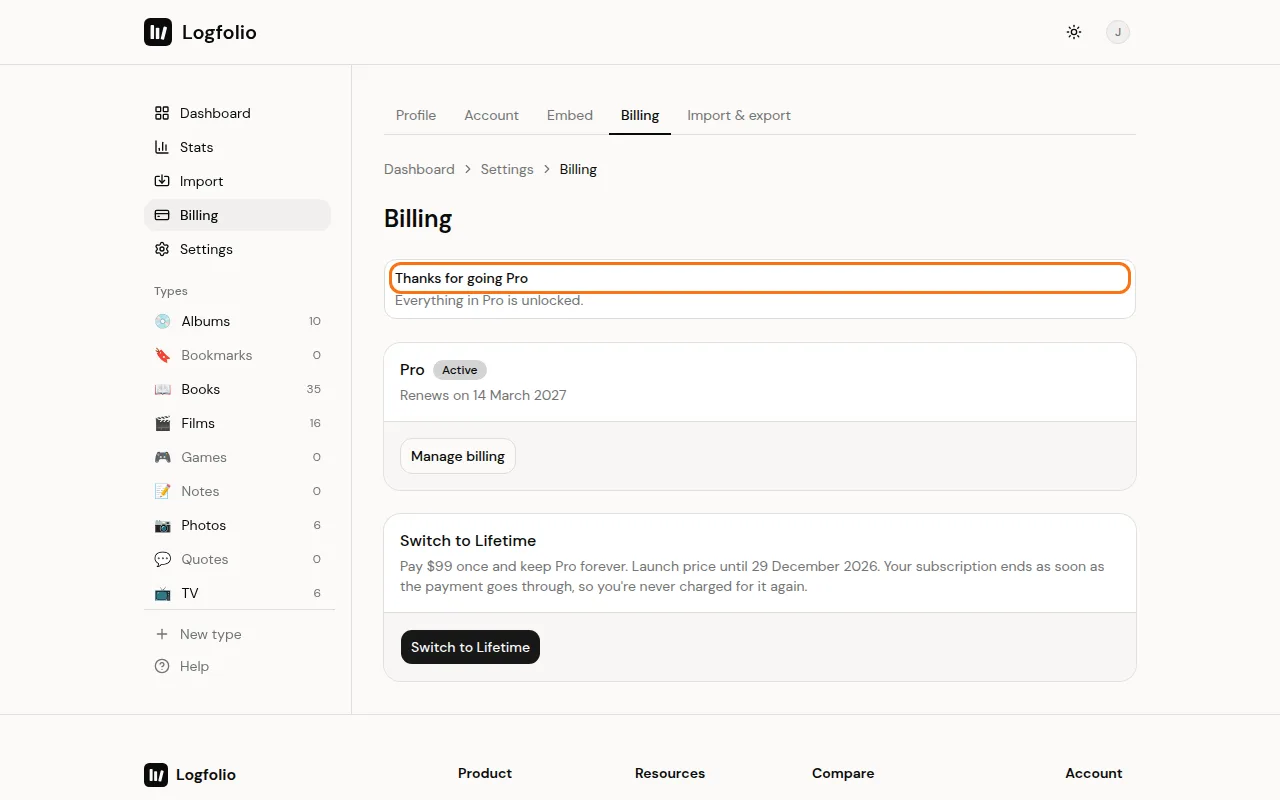Image resolution: width=1280 pixels, height=800 pixels.
Task: Click the footer Account heading
Action: coord(1094,773)
